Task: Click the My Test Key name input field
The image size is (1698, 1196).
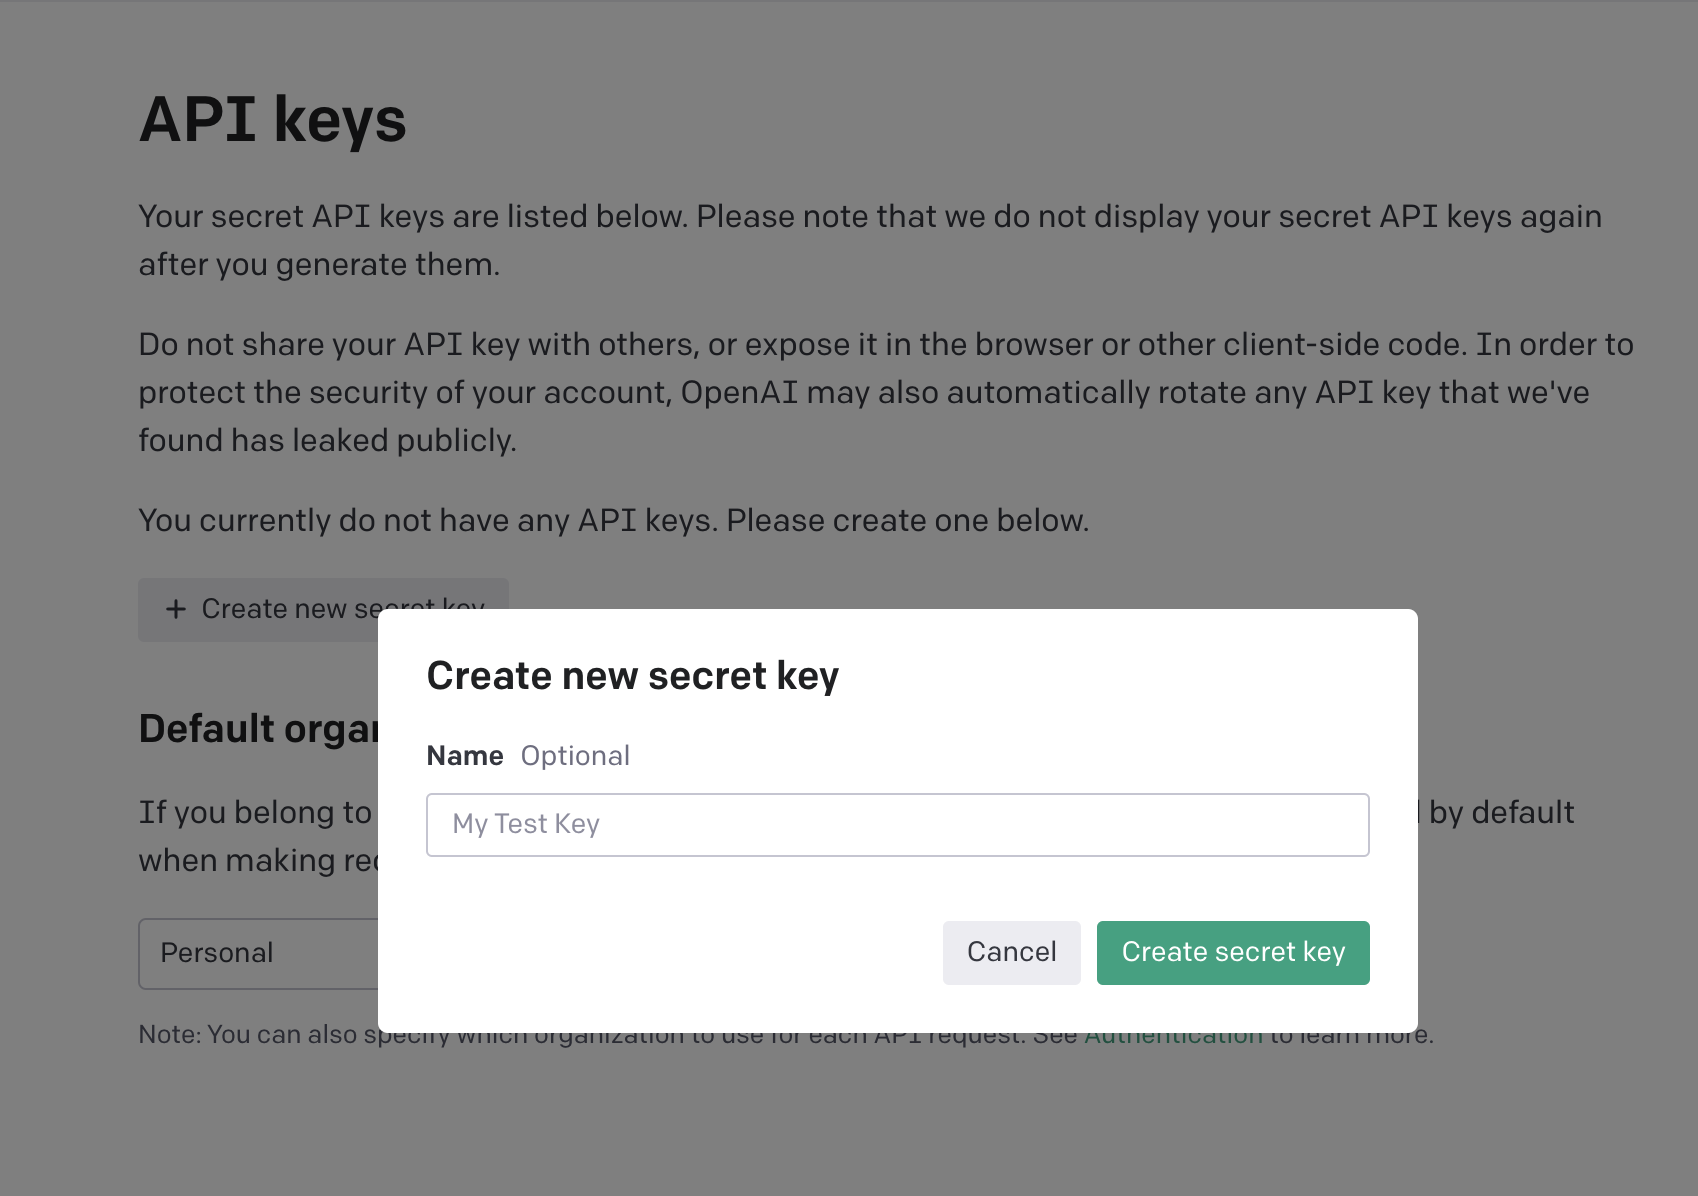Action: (x=897, y=824)
